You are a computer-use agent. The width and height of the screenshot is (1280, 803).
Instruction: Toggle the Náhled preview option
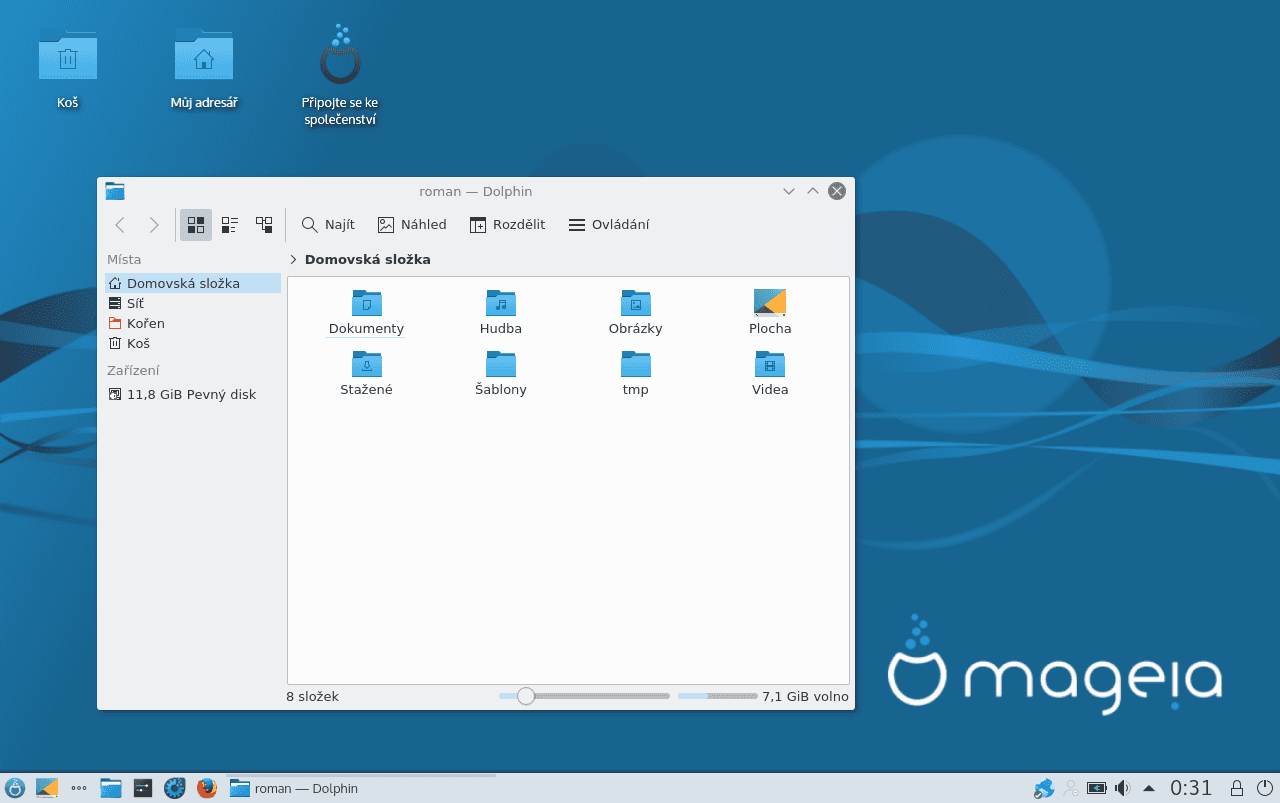[412, 225]
